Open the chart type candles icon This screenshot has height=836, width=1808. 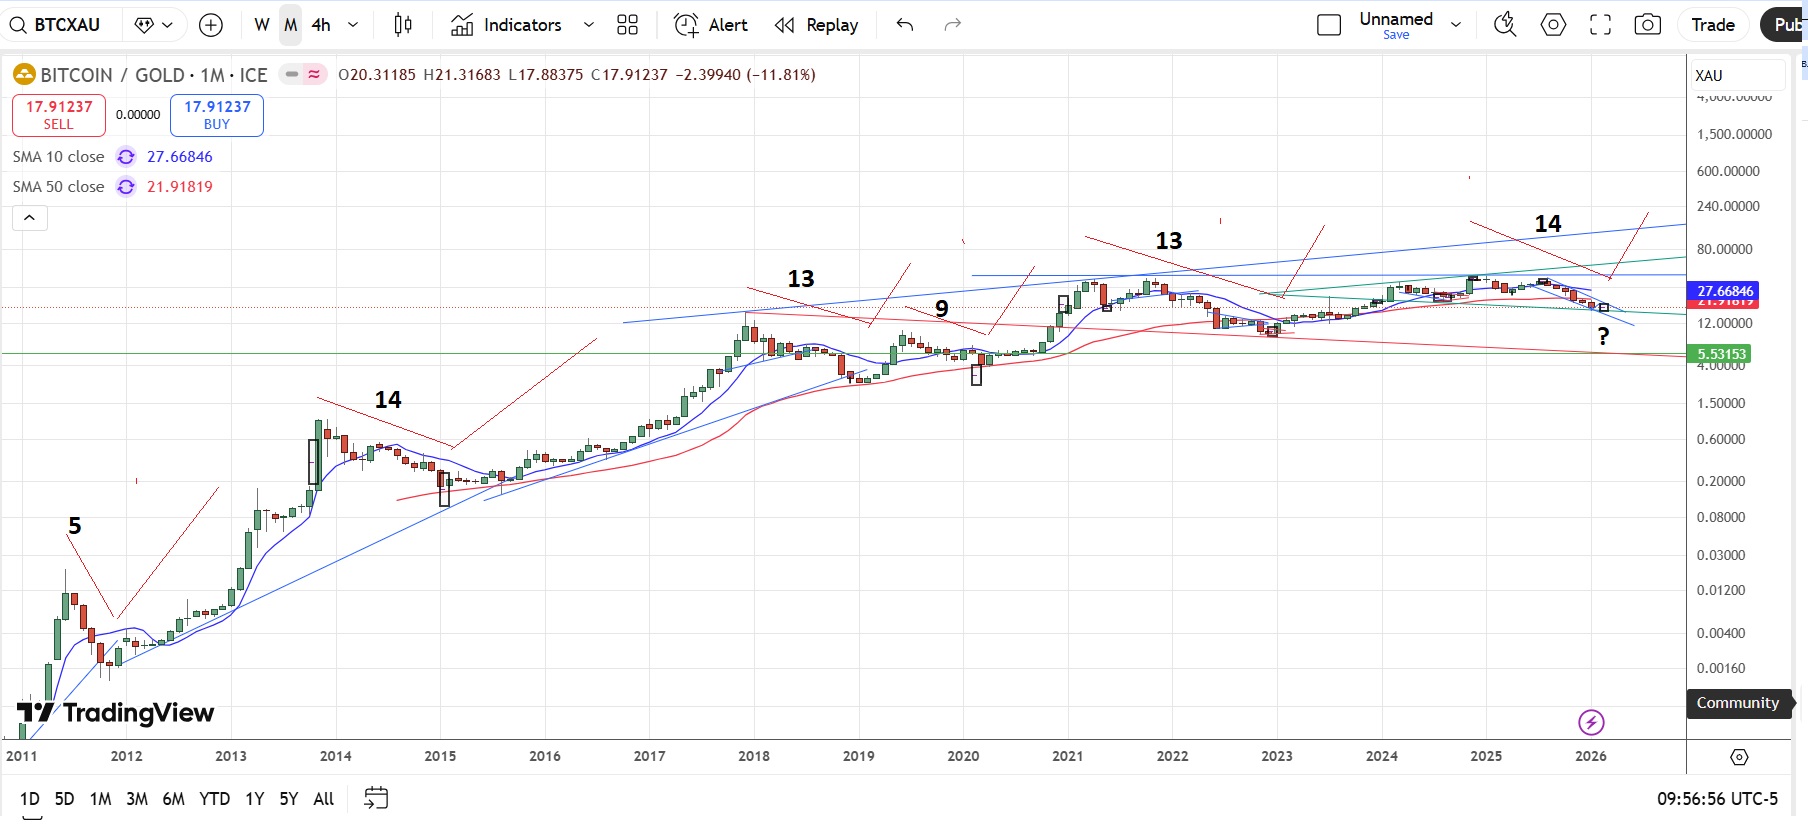pyautogui.click(x=403, y=25)
